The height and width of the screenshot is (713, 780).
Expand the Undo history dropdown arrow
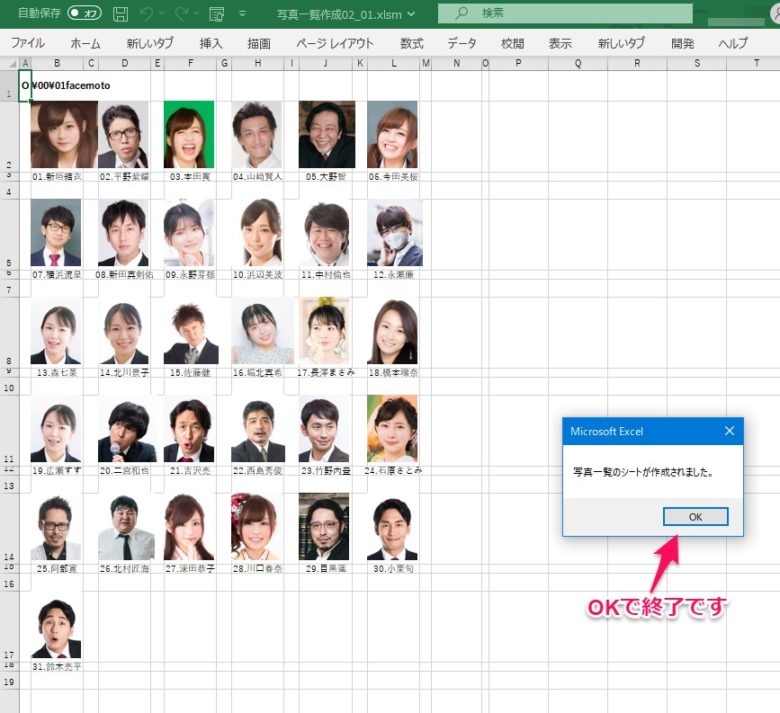point(161,14)
